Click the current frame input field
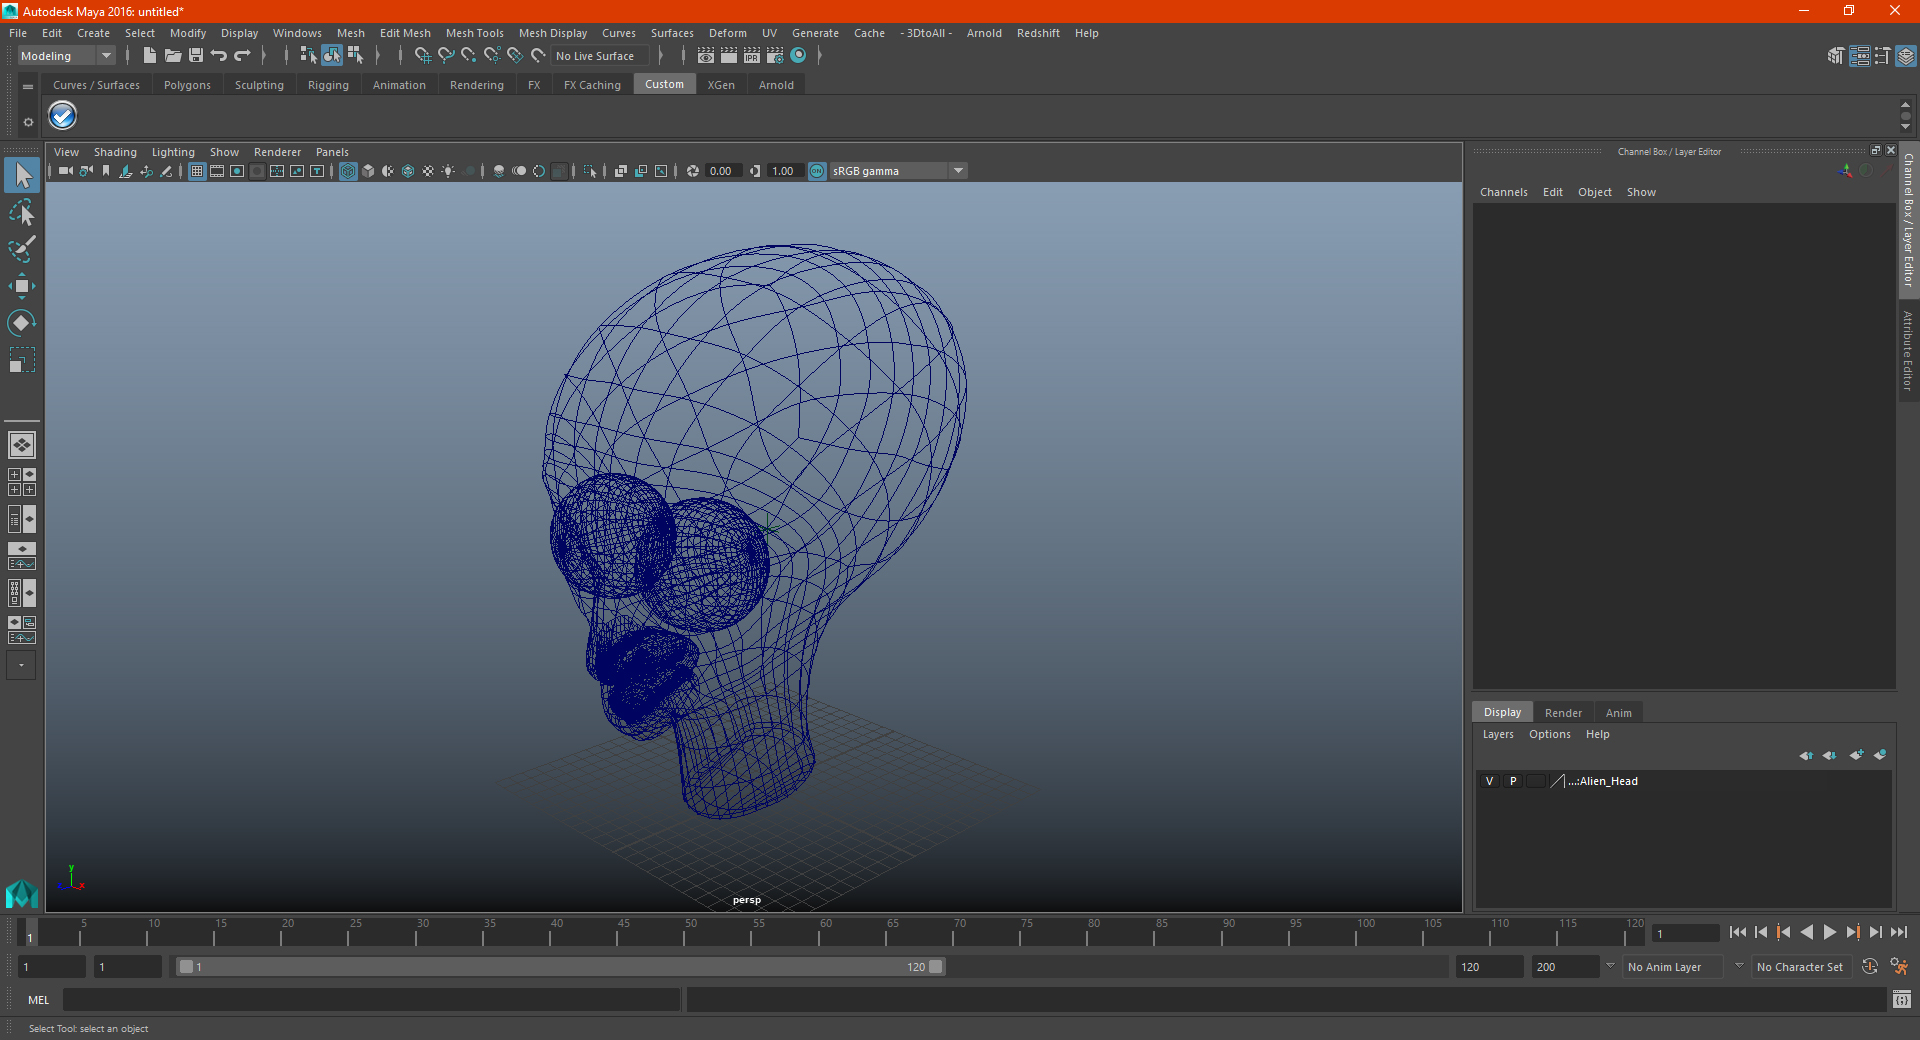1920x1040 pixels. (1684, 933)
